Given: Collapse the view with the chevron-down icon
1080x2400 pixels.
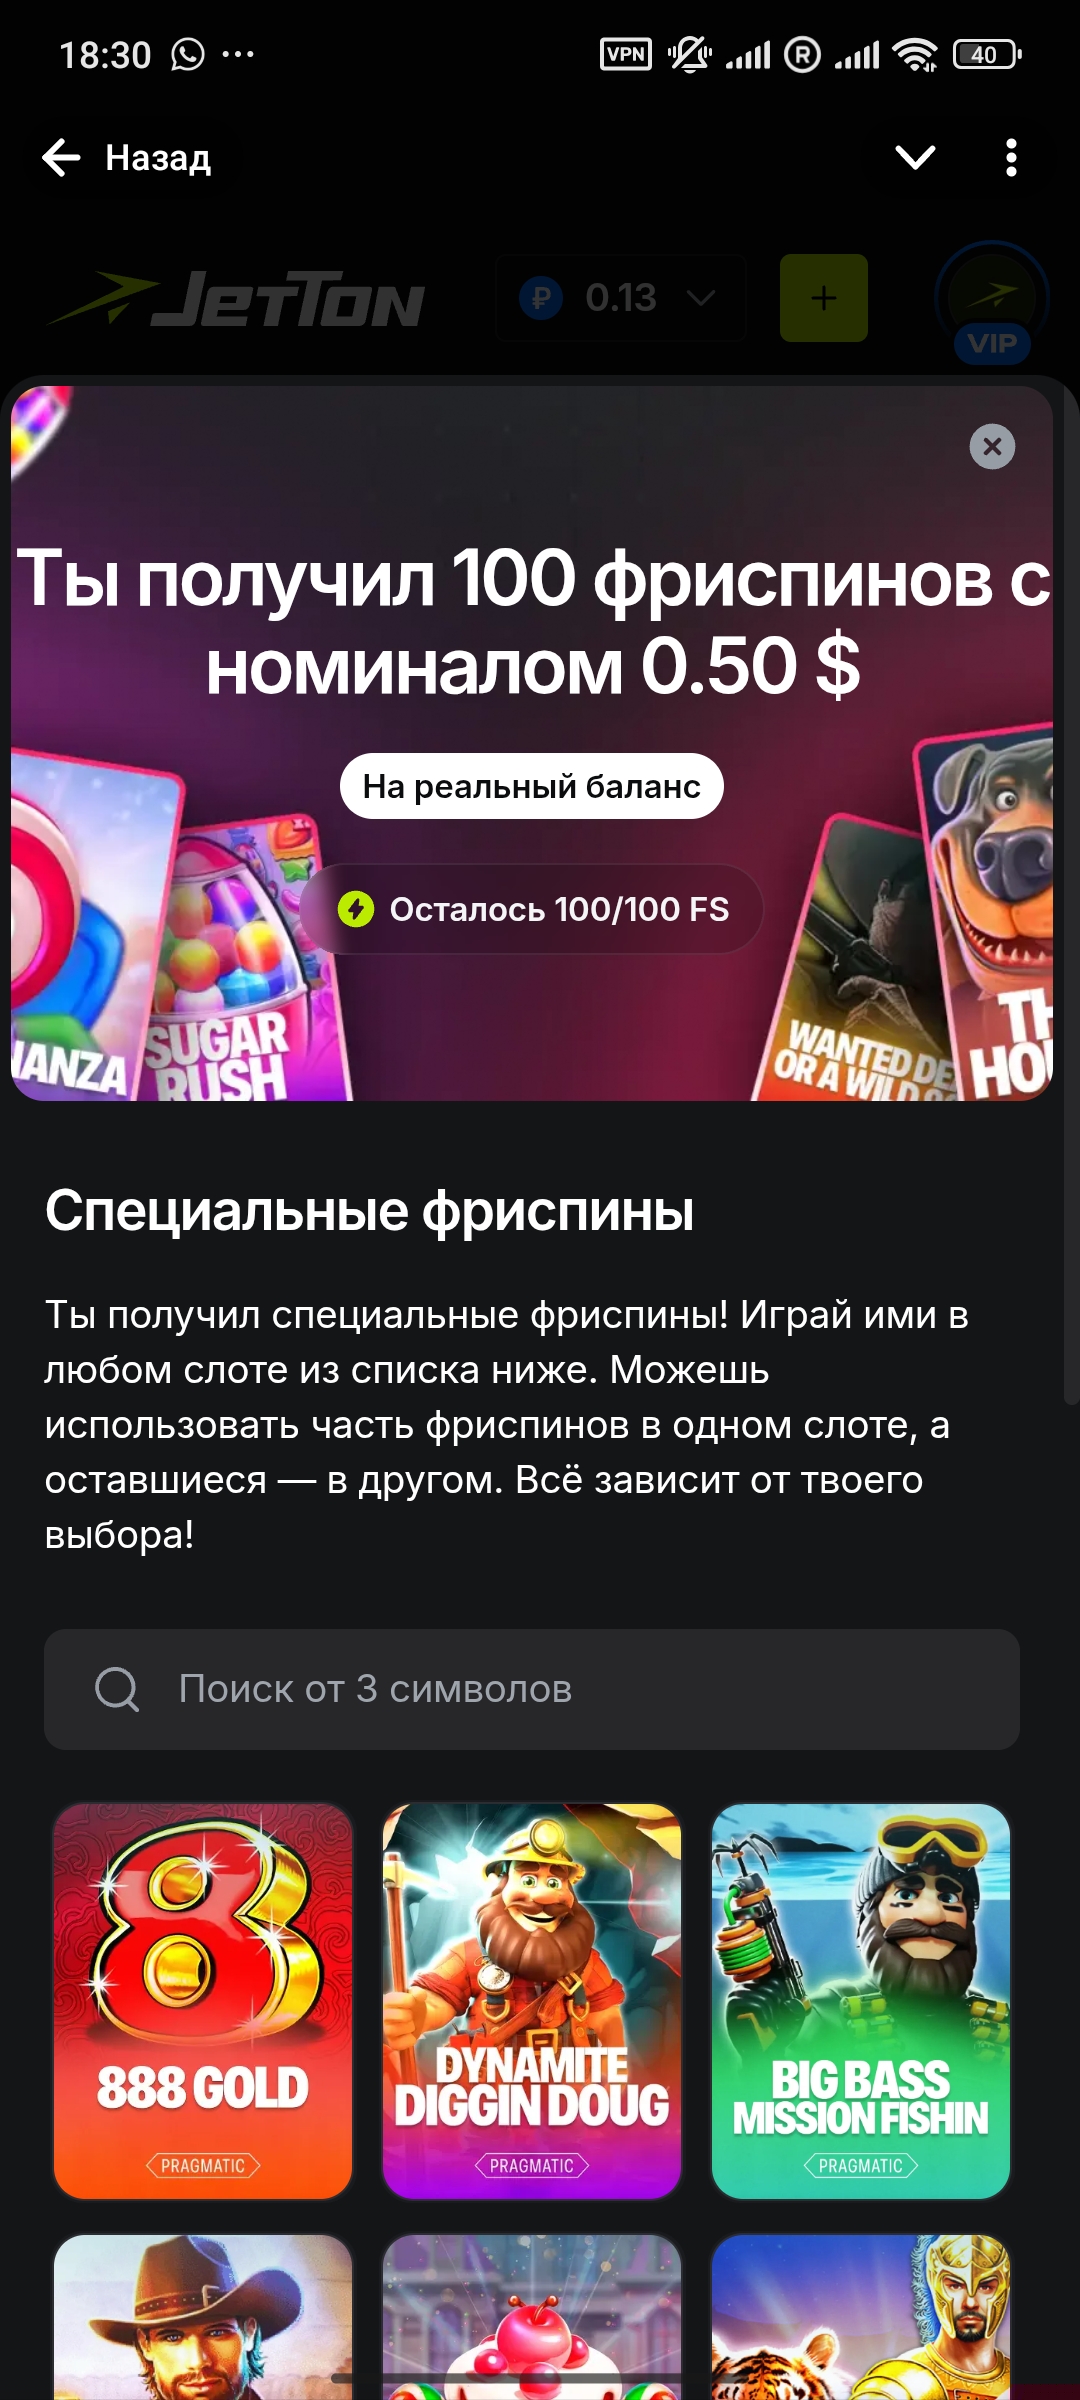Looking at the screenshot, I should (915, 157).
